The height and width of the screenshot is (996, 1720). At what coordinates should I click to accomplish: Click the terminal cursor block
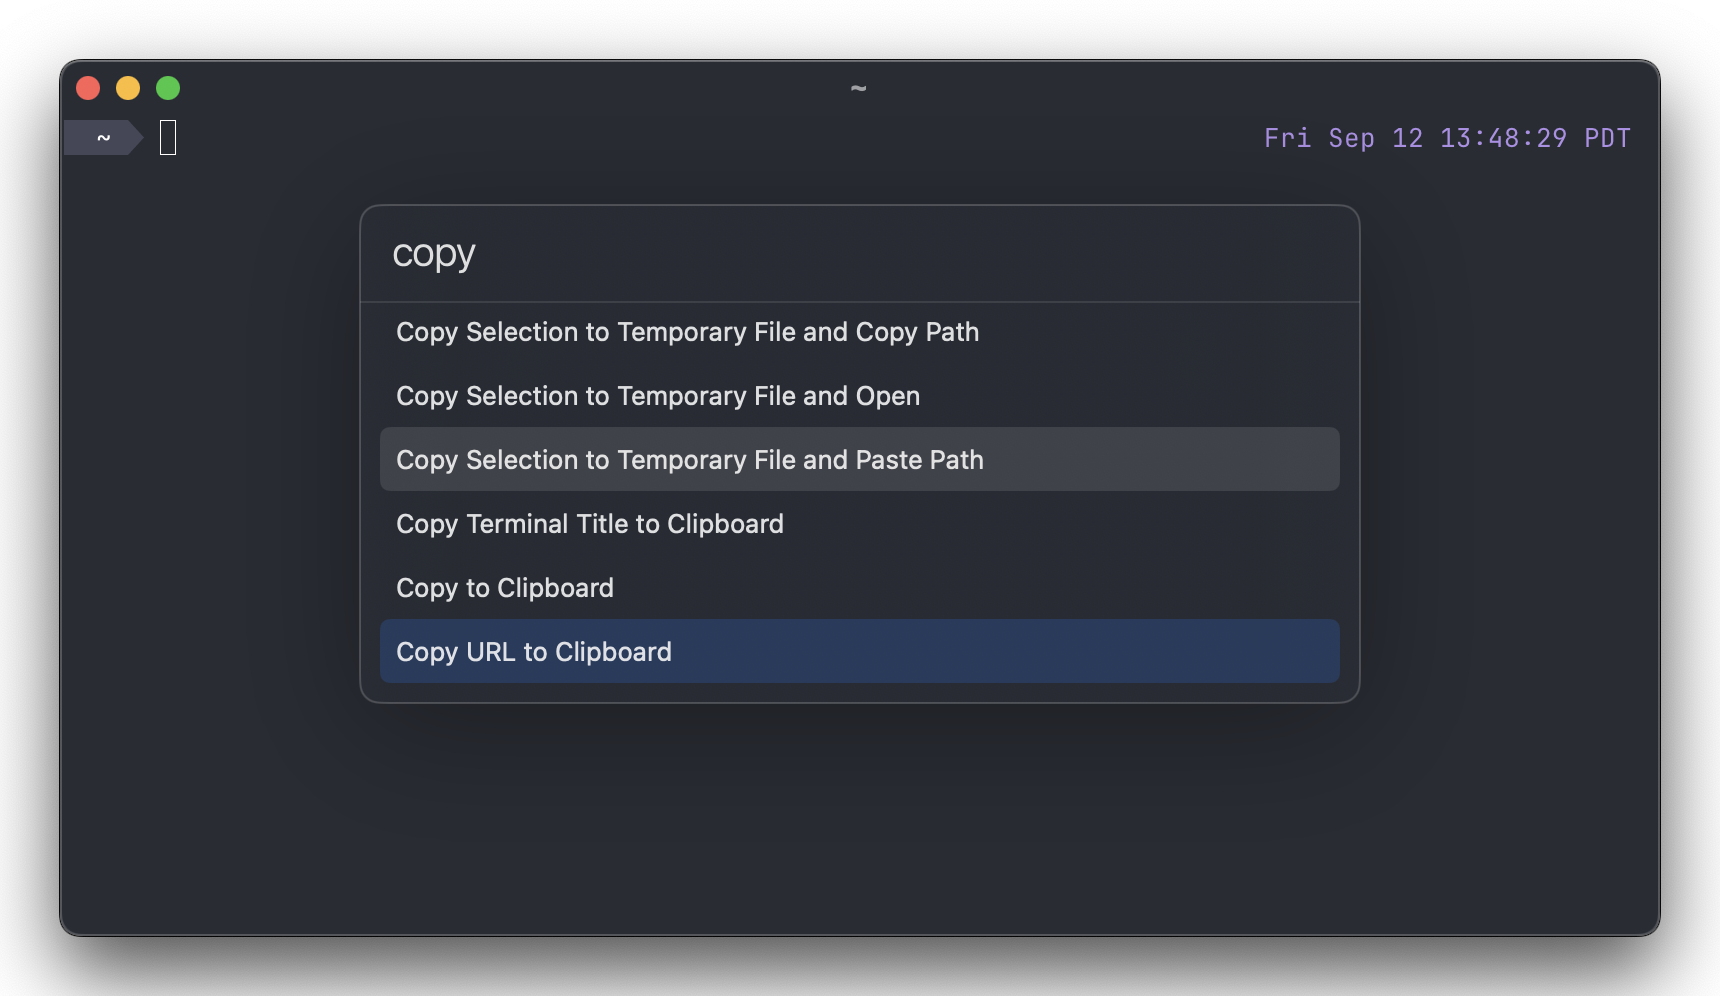168,138
